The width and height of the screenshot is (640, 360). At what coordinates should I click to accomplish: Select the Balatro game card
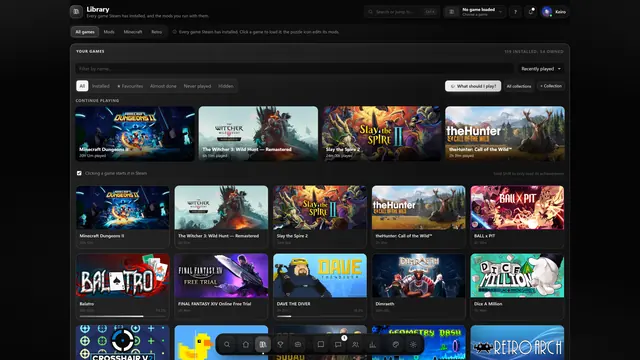122,286
